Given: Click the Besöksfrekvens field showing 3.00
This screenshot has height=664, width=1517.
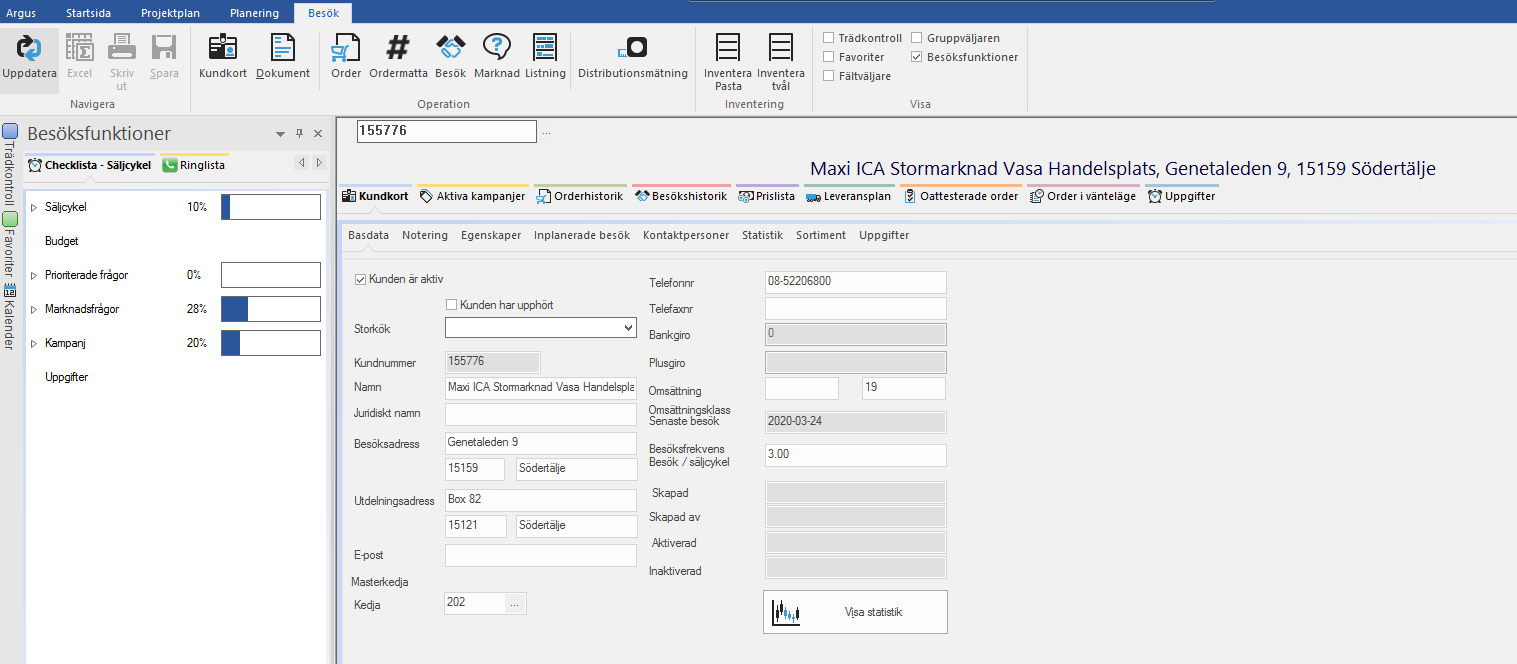Looking at the screenshot, I should point(855,455).
